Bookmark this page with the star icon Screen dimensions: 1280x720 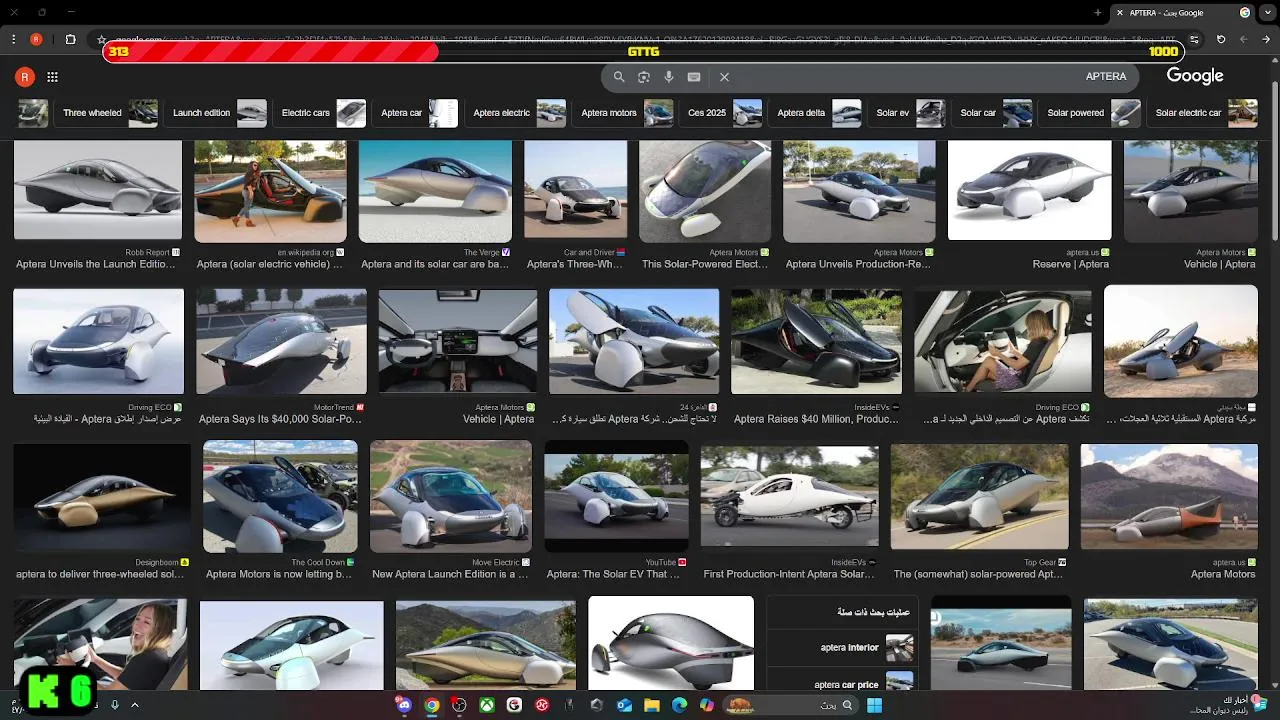[101, 39]
